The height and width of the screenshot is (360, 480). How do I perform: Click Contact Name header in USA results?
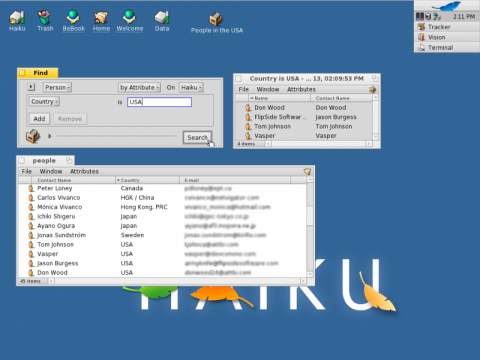click(341, 98)
